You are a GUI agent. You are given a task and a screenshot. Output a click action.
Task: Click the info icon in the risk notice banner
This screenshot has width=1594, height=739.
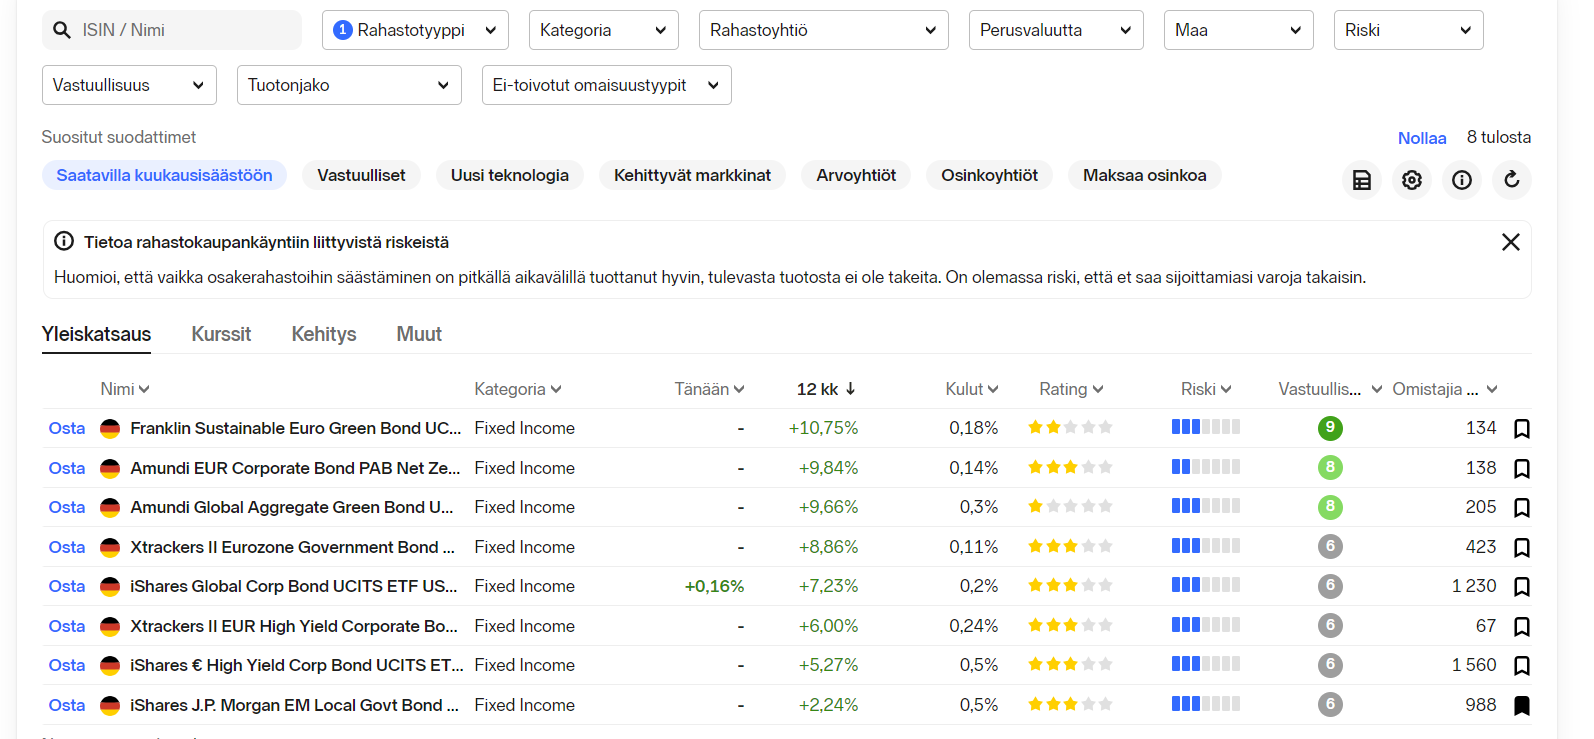64,241
